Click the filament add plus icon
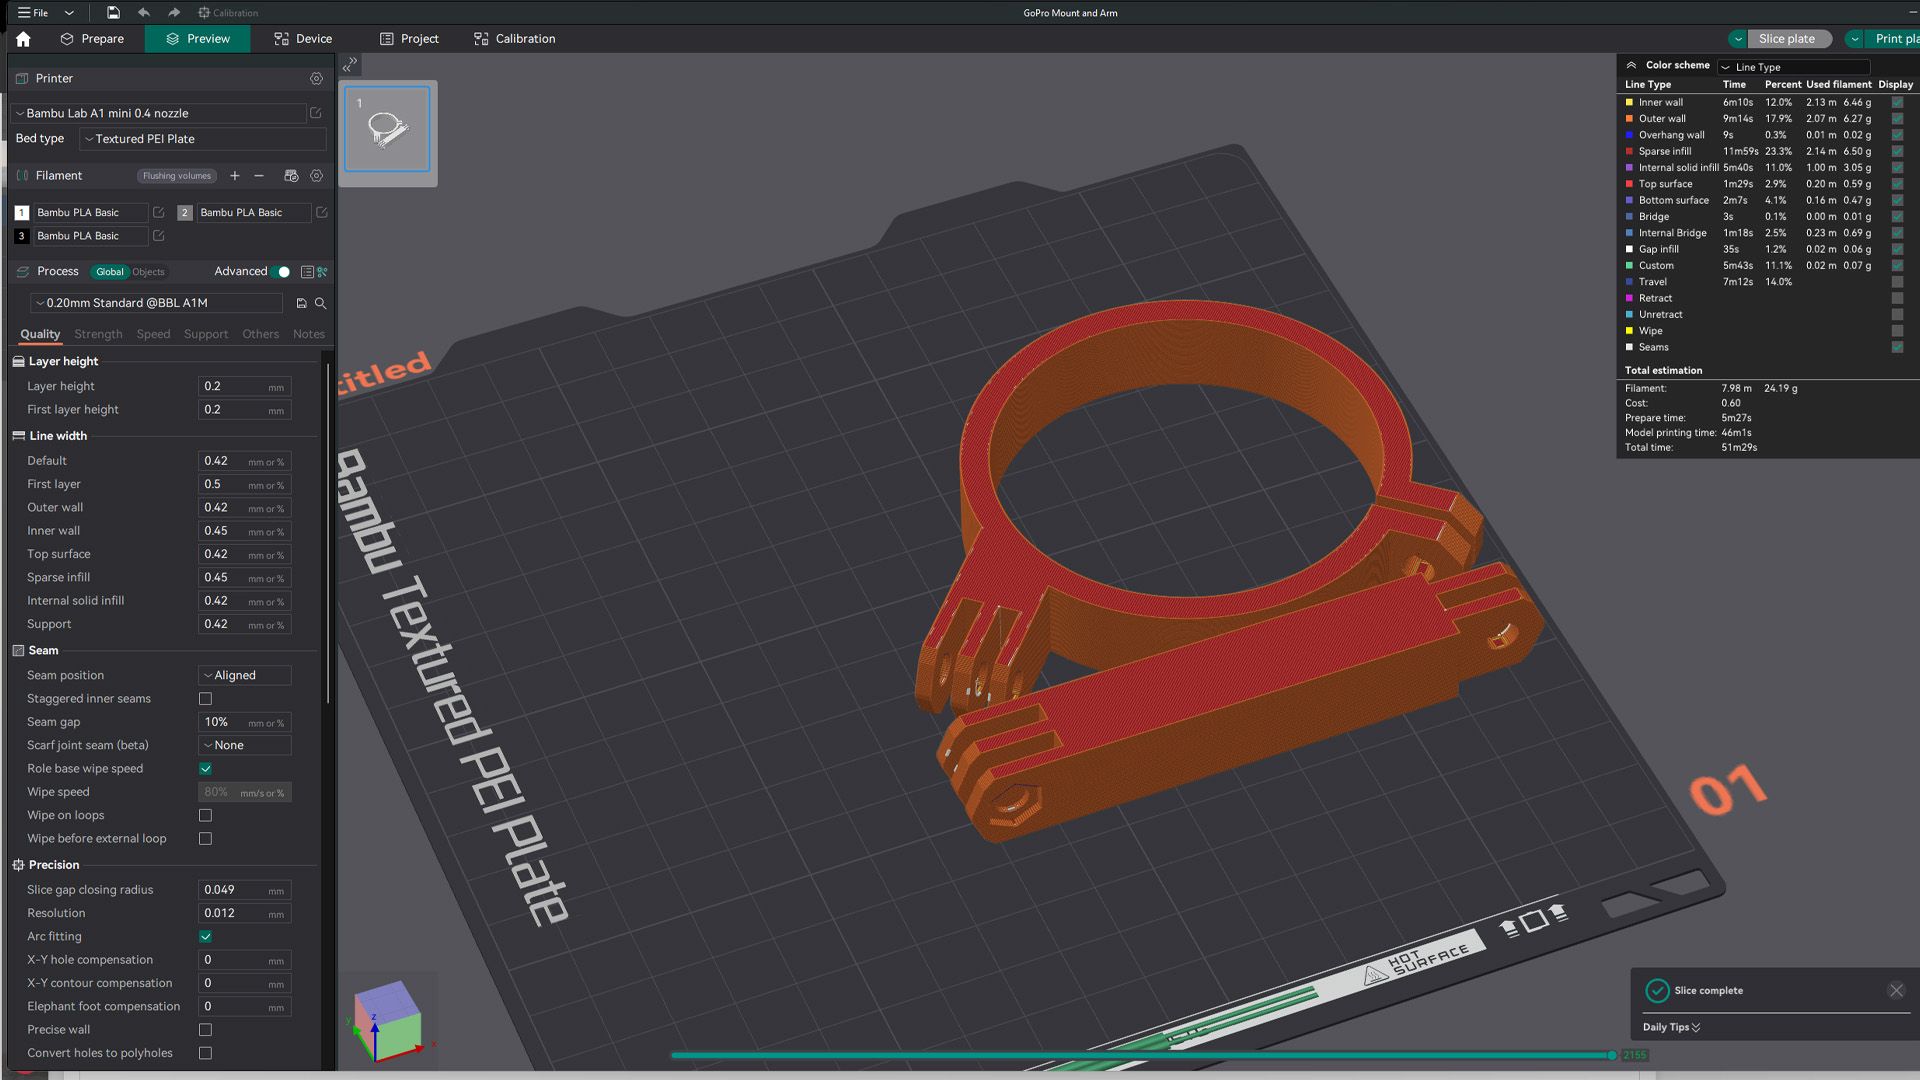This screenshot has width=1920, height=1080. (x=233, y=174)
